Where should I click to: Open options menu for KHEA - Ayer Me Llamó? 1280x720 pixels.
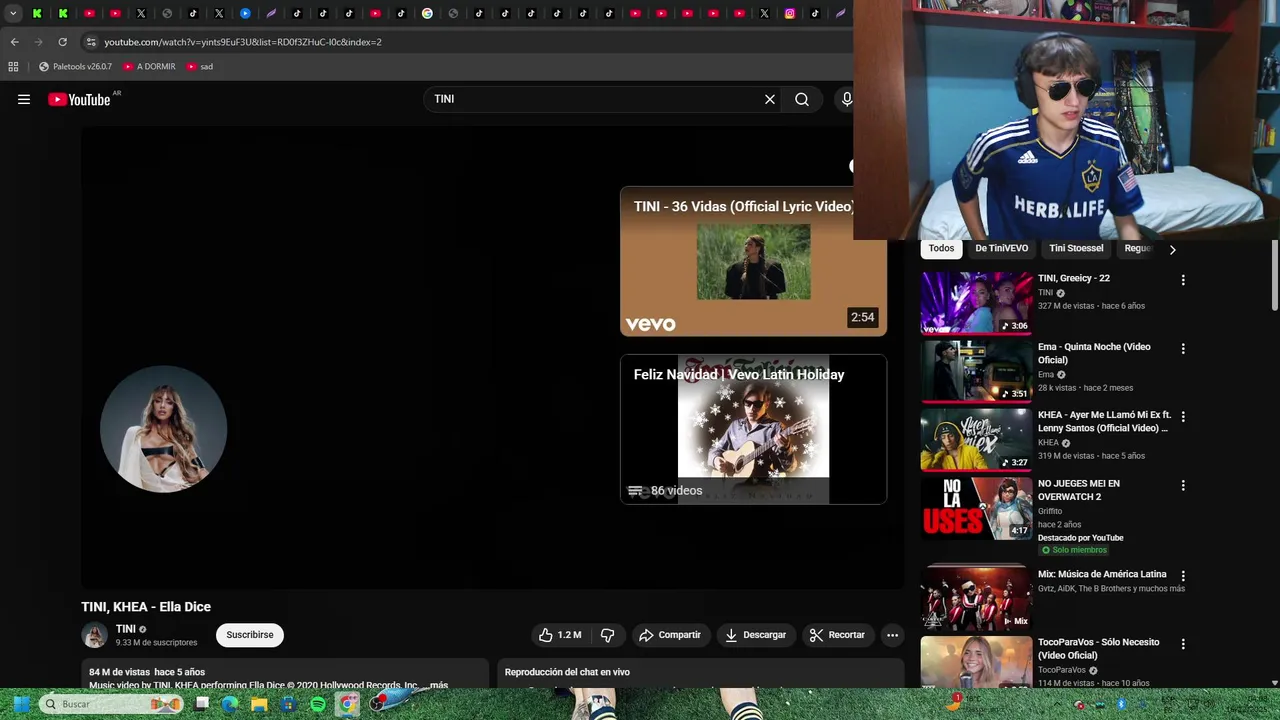coord(1183,417)
